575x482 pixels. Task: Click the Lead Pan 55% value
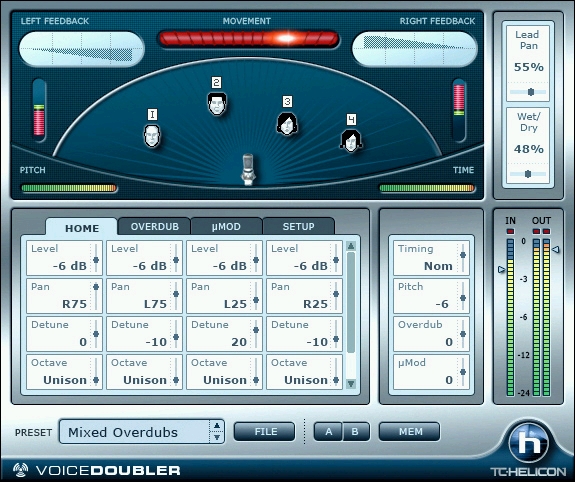[x=528, y=67]
